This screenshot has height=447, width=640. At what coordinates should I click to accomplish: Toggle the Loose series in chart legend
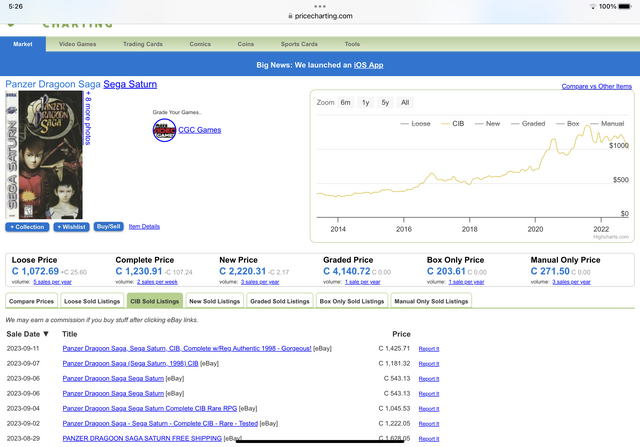point(416,124)
